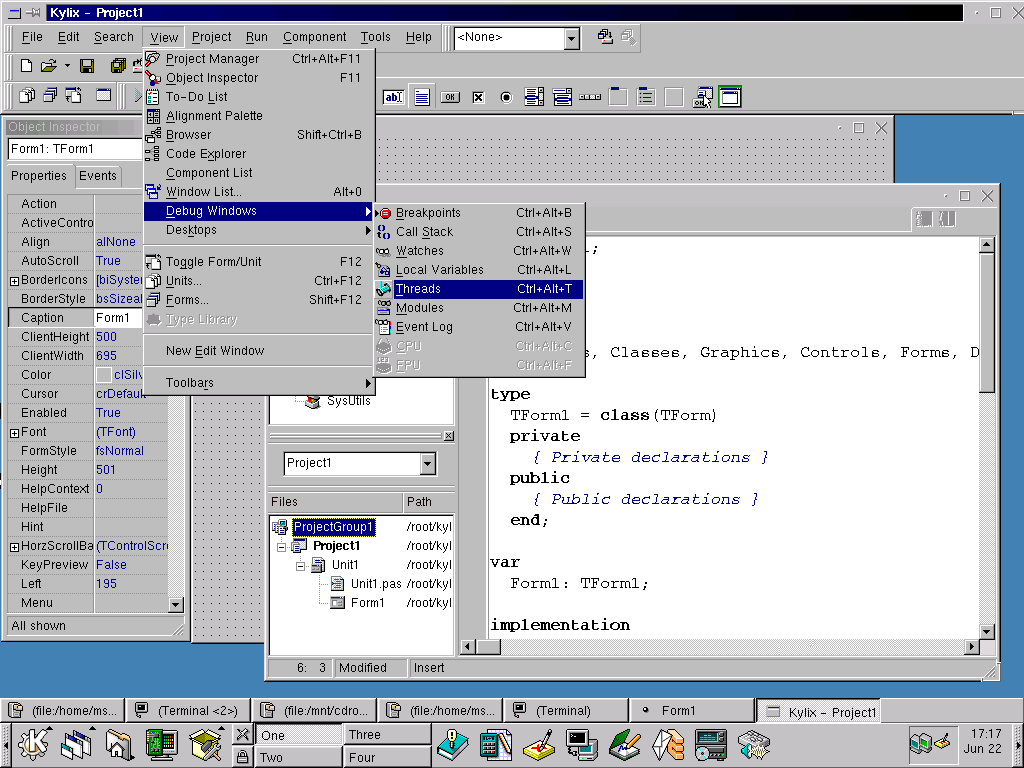Click the Save All toolbar icon

pyautogui.click(x=118, y=65)
